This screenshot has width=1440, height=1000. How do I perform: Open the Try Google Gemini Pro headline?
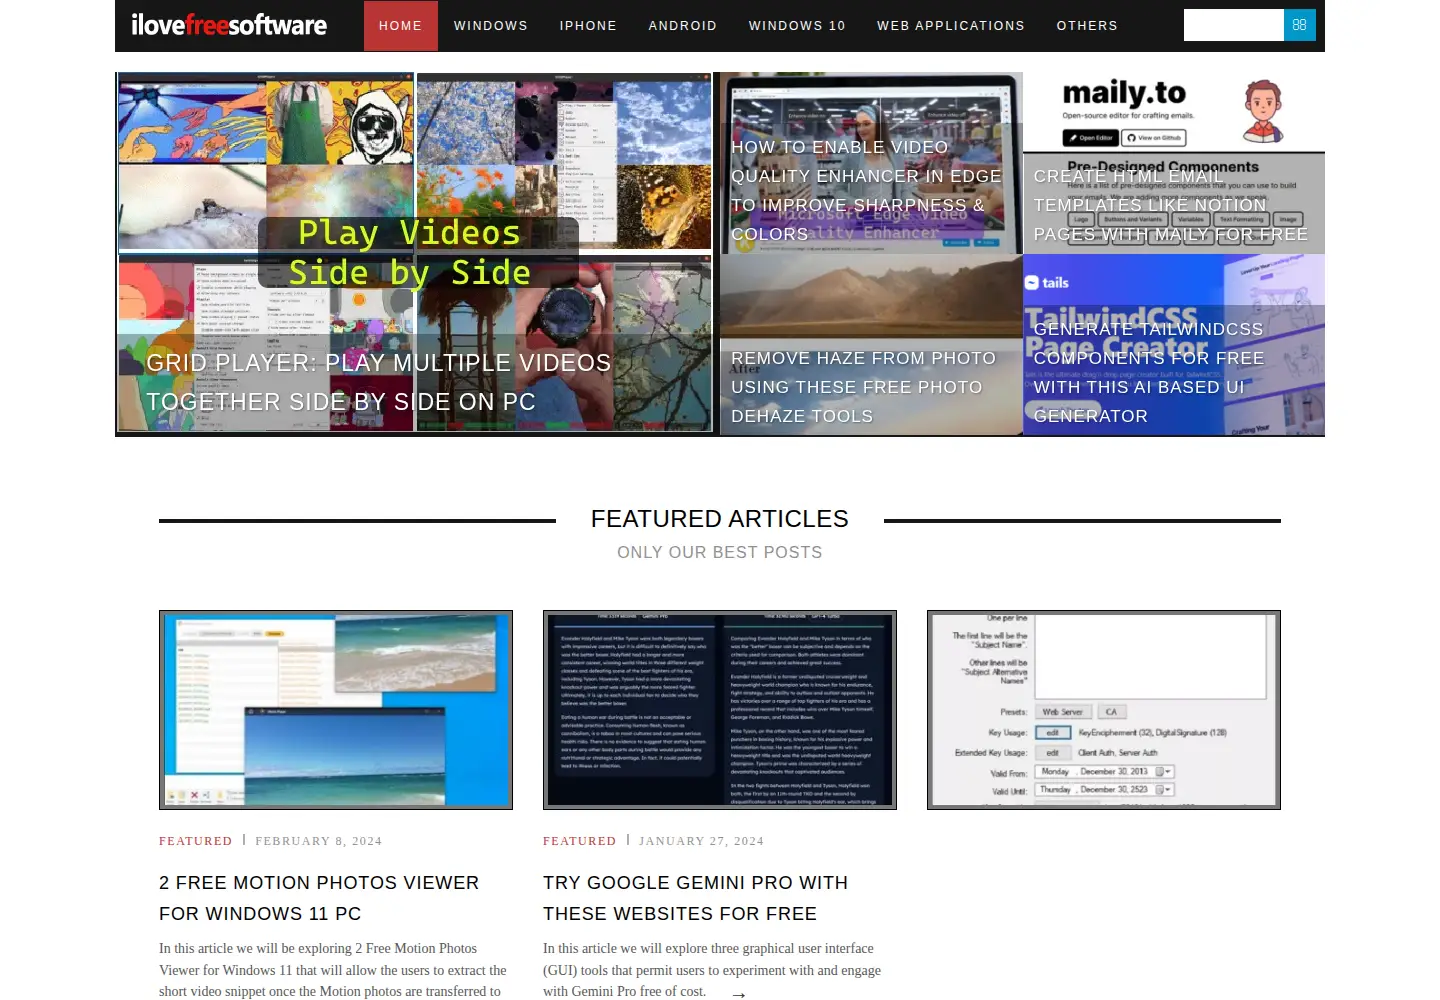[x=696, y=898]
